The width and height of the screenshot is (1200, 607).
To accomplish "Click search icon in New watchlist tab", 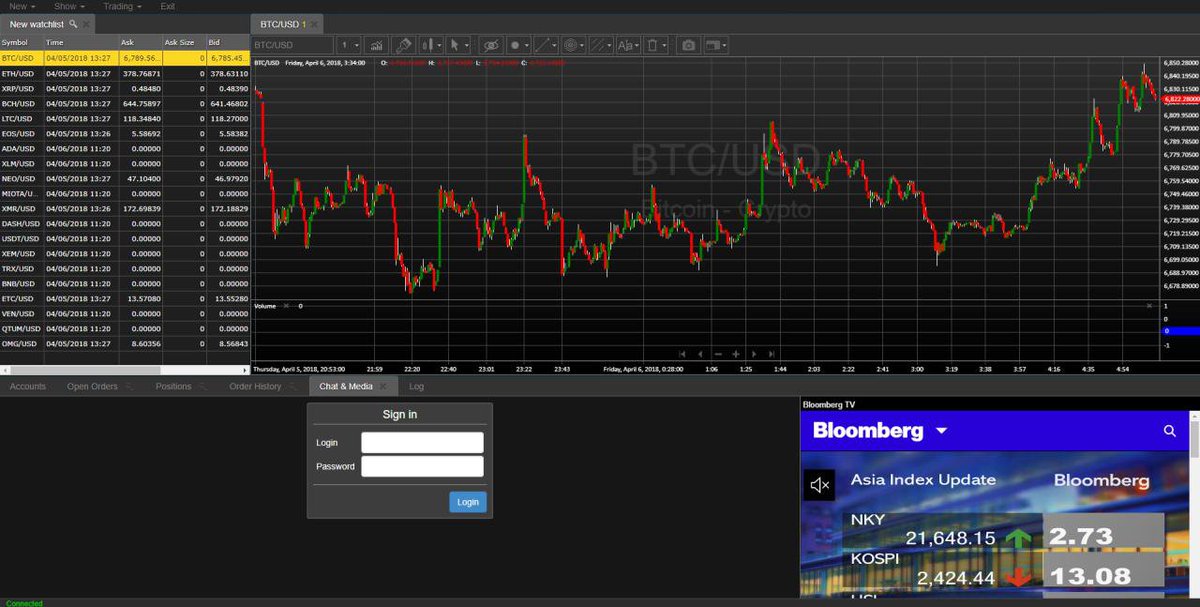I will [73, 23].
